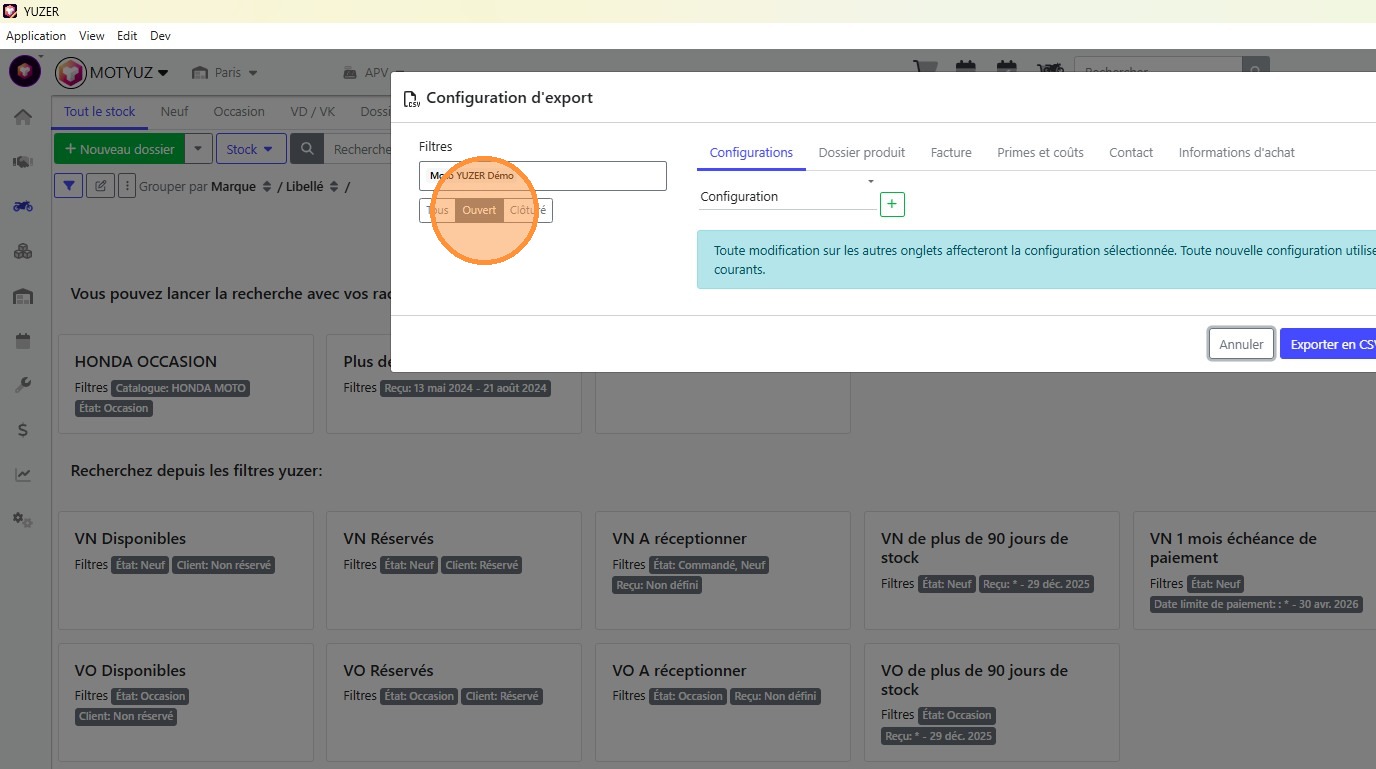
Task: Switch to the 'Dossier produit' tab
Action: coord(861,153)
